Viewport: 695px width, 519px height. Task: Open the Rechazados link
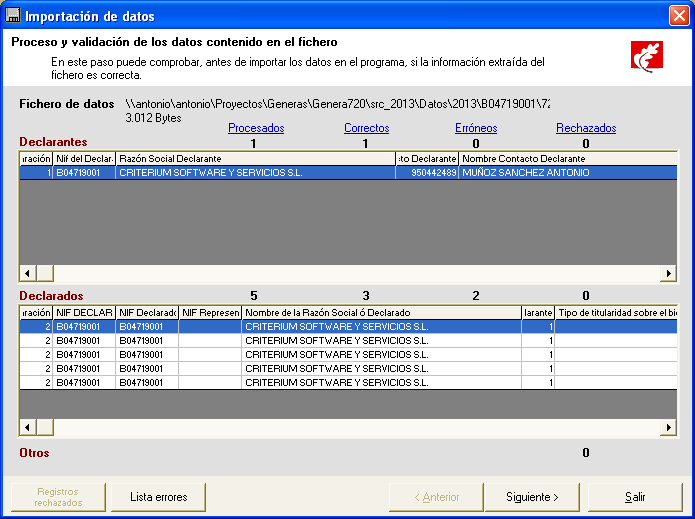586,128
